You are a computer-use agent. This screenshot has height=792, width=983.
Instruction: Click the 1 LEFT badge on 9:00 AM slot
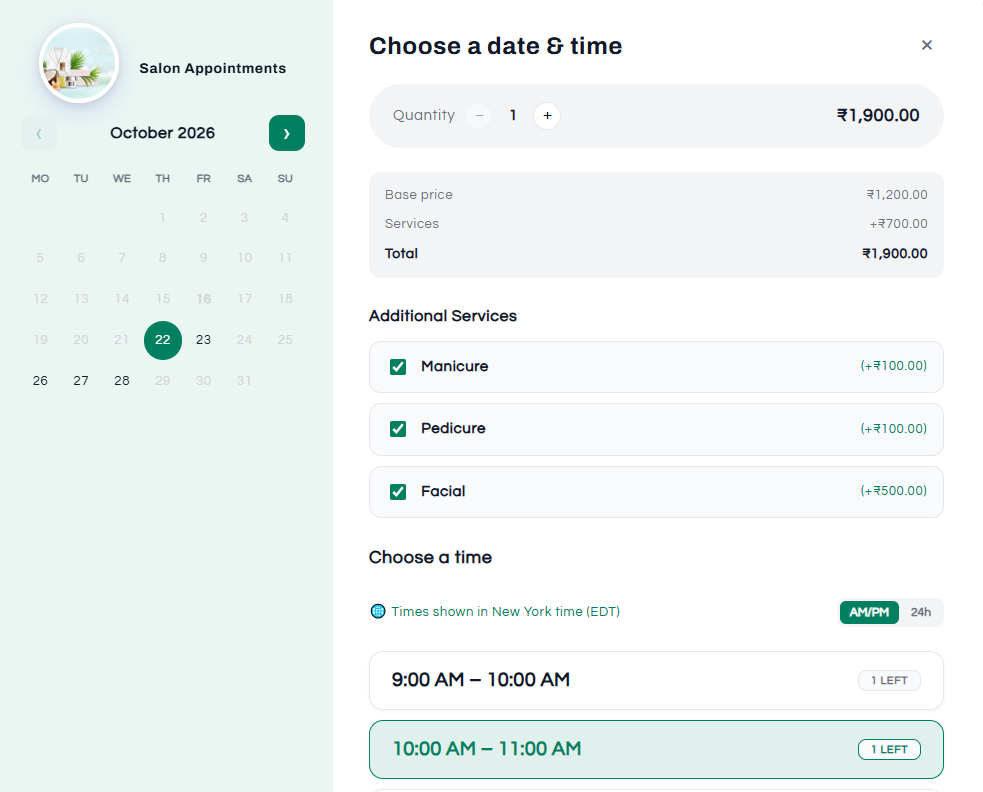tap(889, 680)
